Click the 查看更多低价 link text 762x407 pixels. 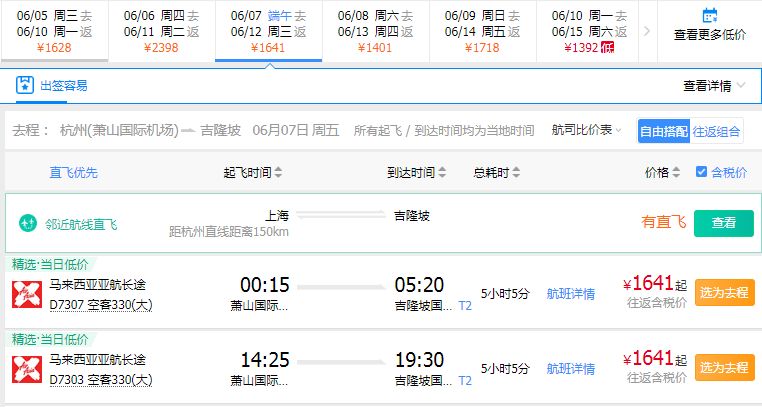pos(710,35)
